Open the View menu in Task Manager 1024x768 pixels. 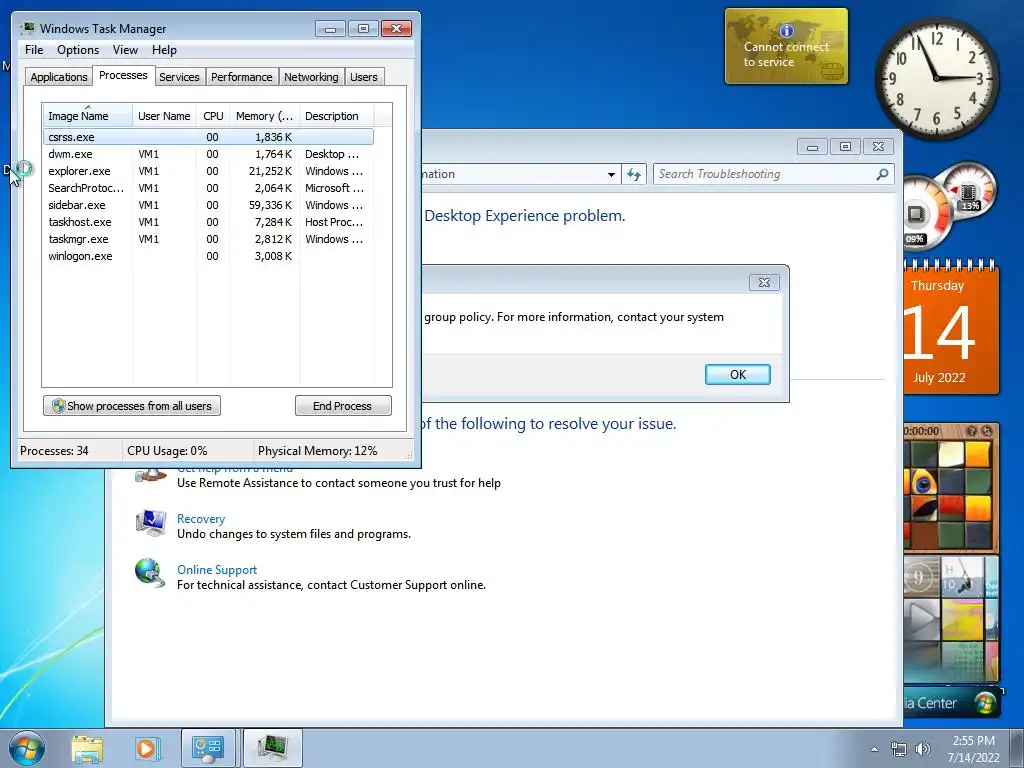click(125, 50)
